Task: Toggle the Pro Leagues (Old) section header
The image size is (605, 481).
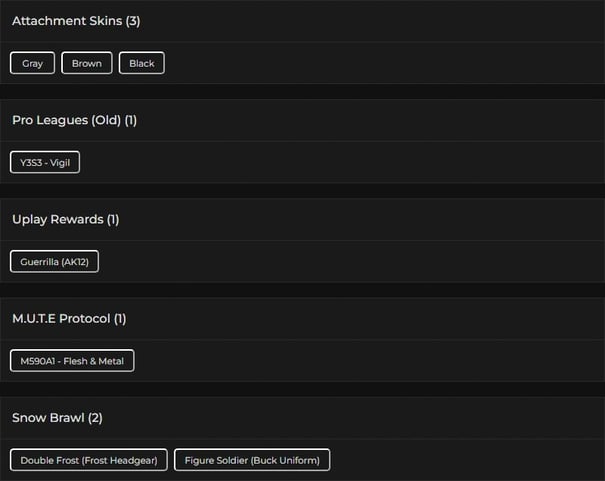Action: [67, 120]
